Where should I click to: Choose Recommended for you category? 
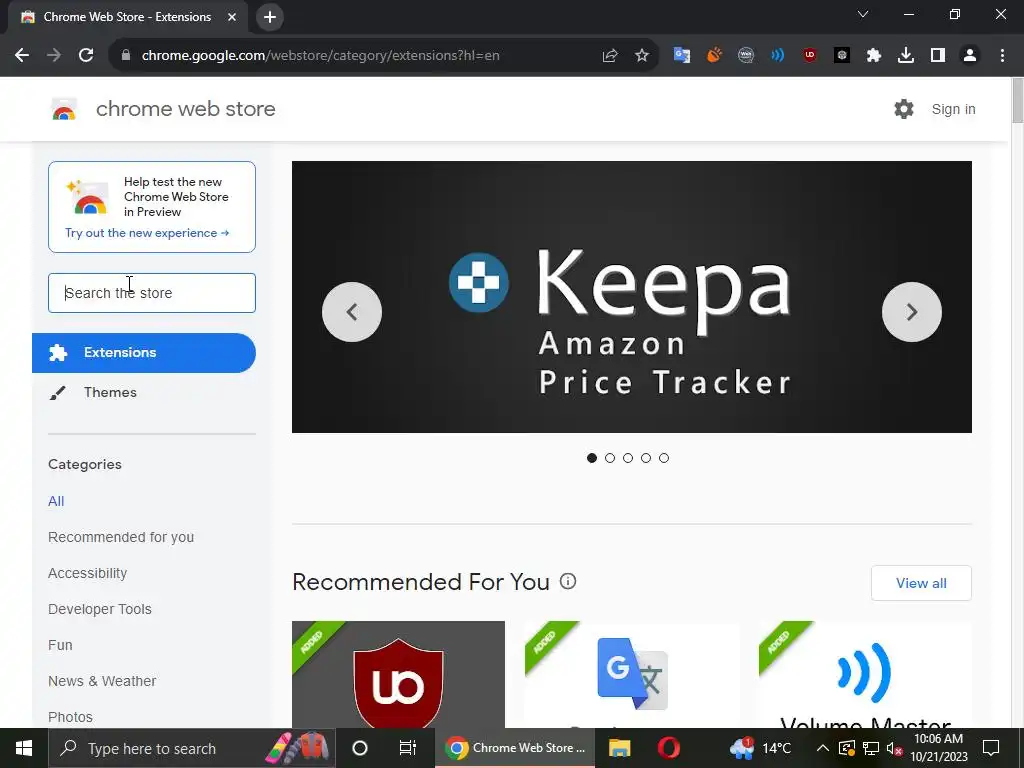(121, 537)
